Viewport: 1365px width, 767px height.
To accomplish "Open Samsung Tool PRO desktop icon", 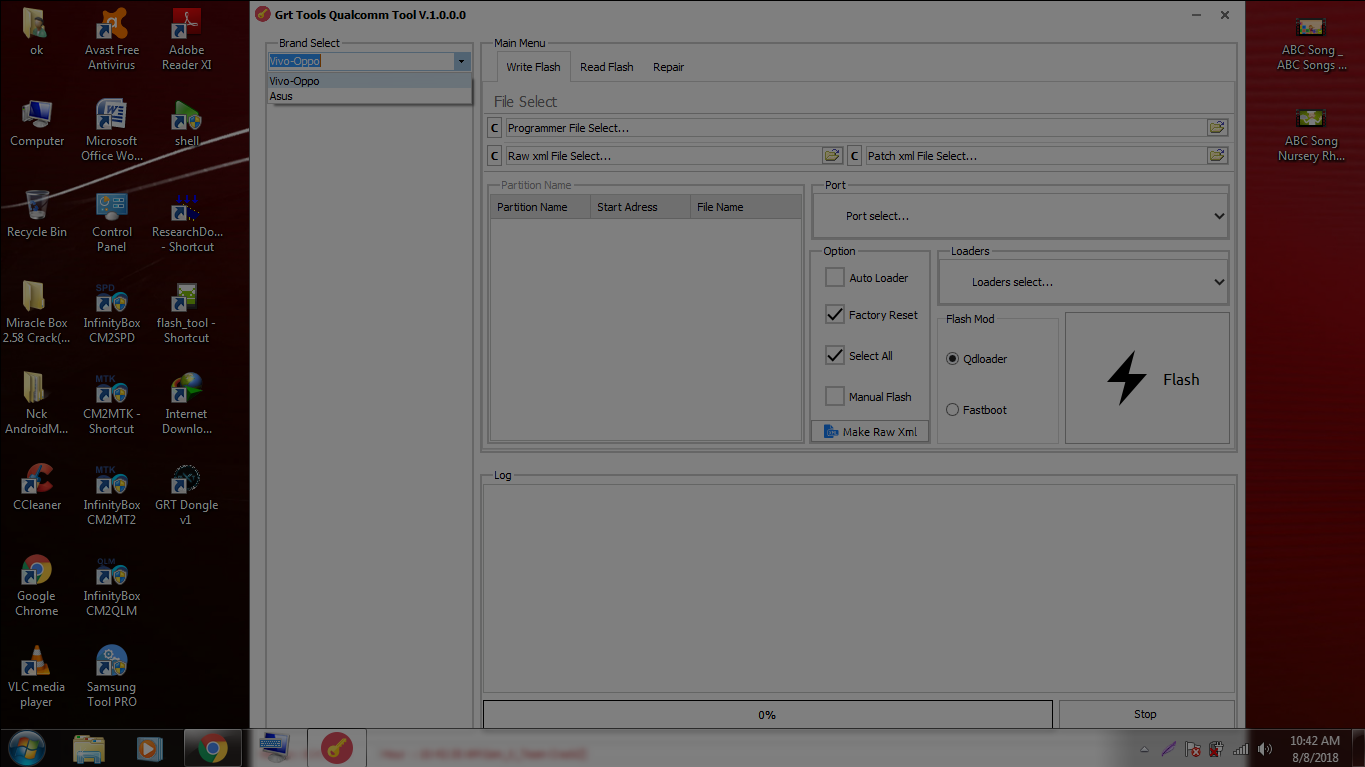I will (111, 675).
